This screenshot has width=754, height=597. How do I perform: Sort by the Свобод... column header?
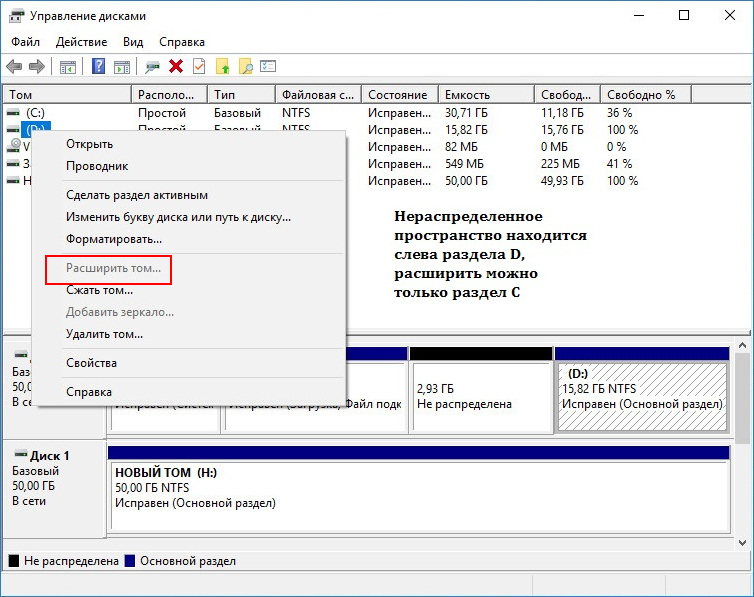(567, 95)
